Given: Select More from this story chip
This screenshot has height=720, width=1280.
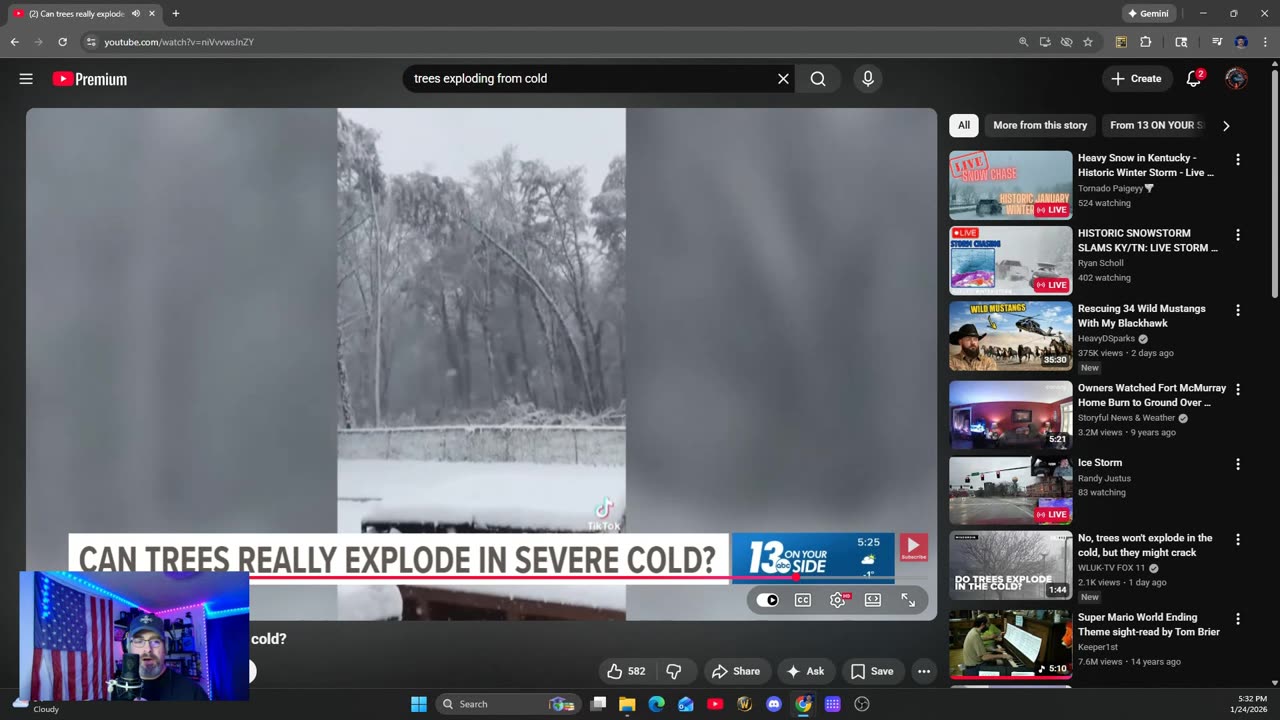Looking at the screenshot, I should tap(1040, 125).
